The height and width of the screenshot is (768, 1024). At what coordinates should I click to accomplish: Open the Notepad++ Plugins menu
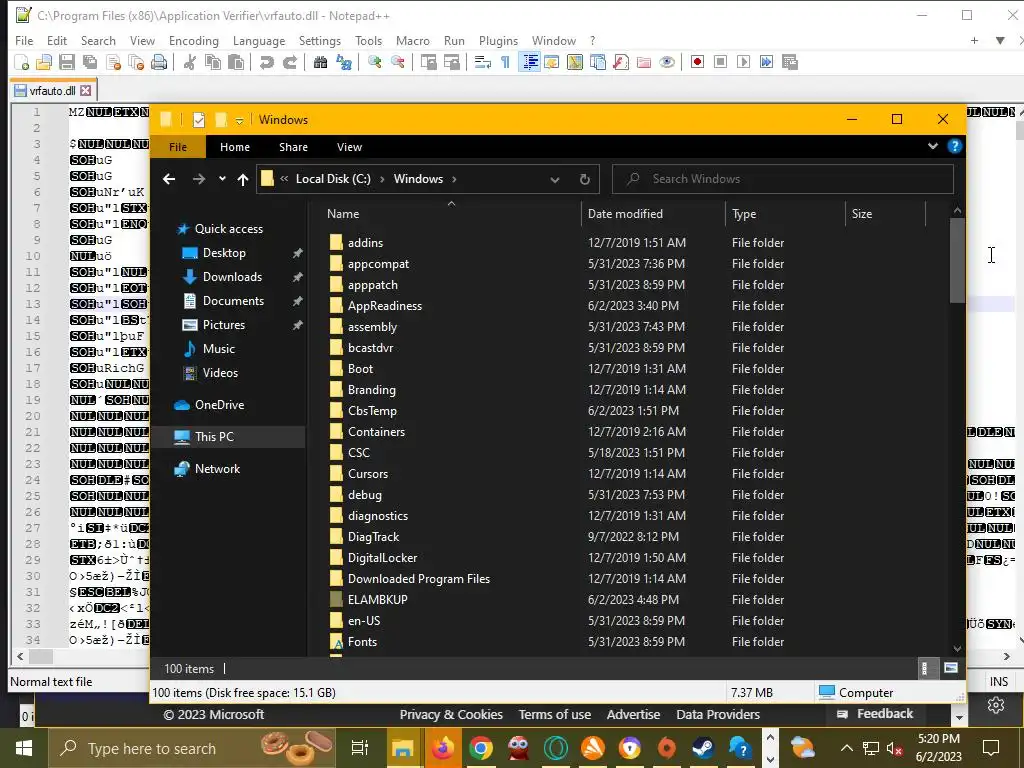pos(498,40)
